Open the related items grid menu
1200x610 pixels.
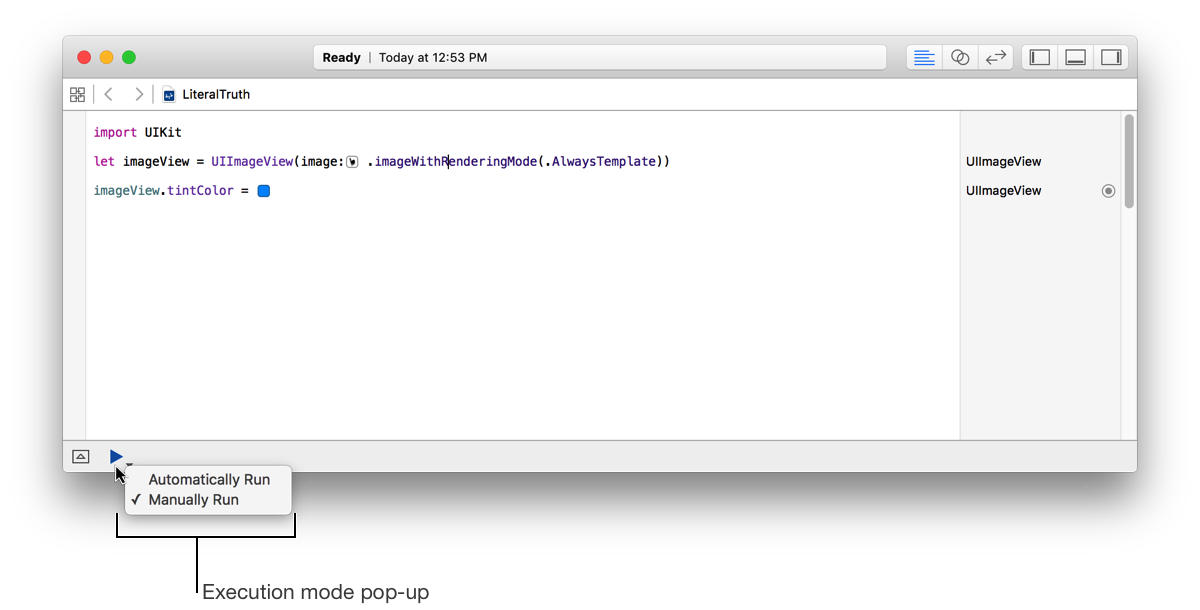[77, 95]
